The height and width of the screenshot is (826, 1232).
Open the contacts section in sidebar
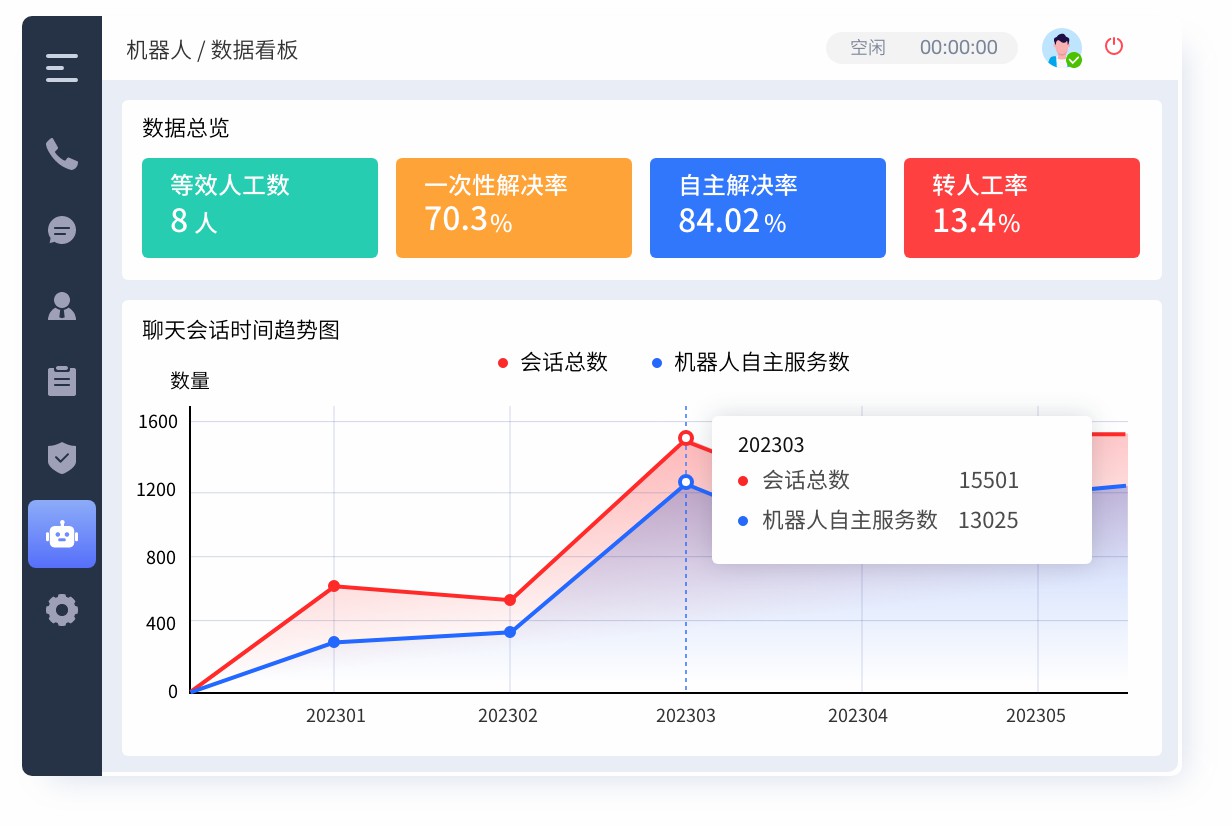[61, 307]
